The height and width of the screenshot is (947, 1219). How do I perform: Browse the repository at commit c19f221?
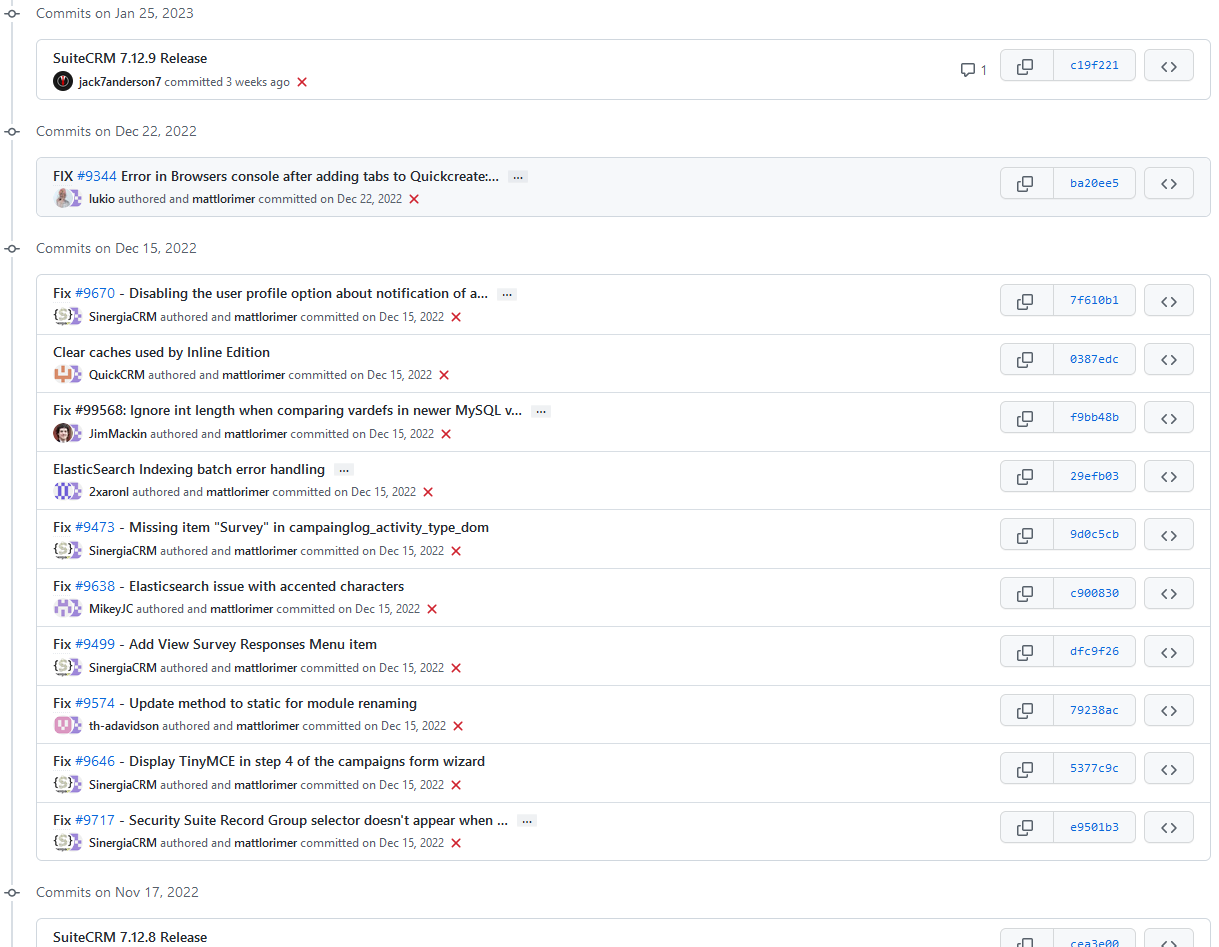[1169, 67]
